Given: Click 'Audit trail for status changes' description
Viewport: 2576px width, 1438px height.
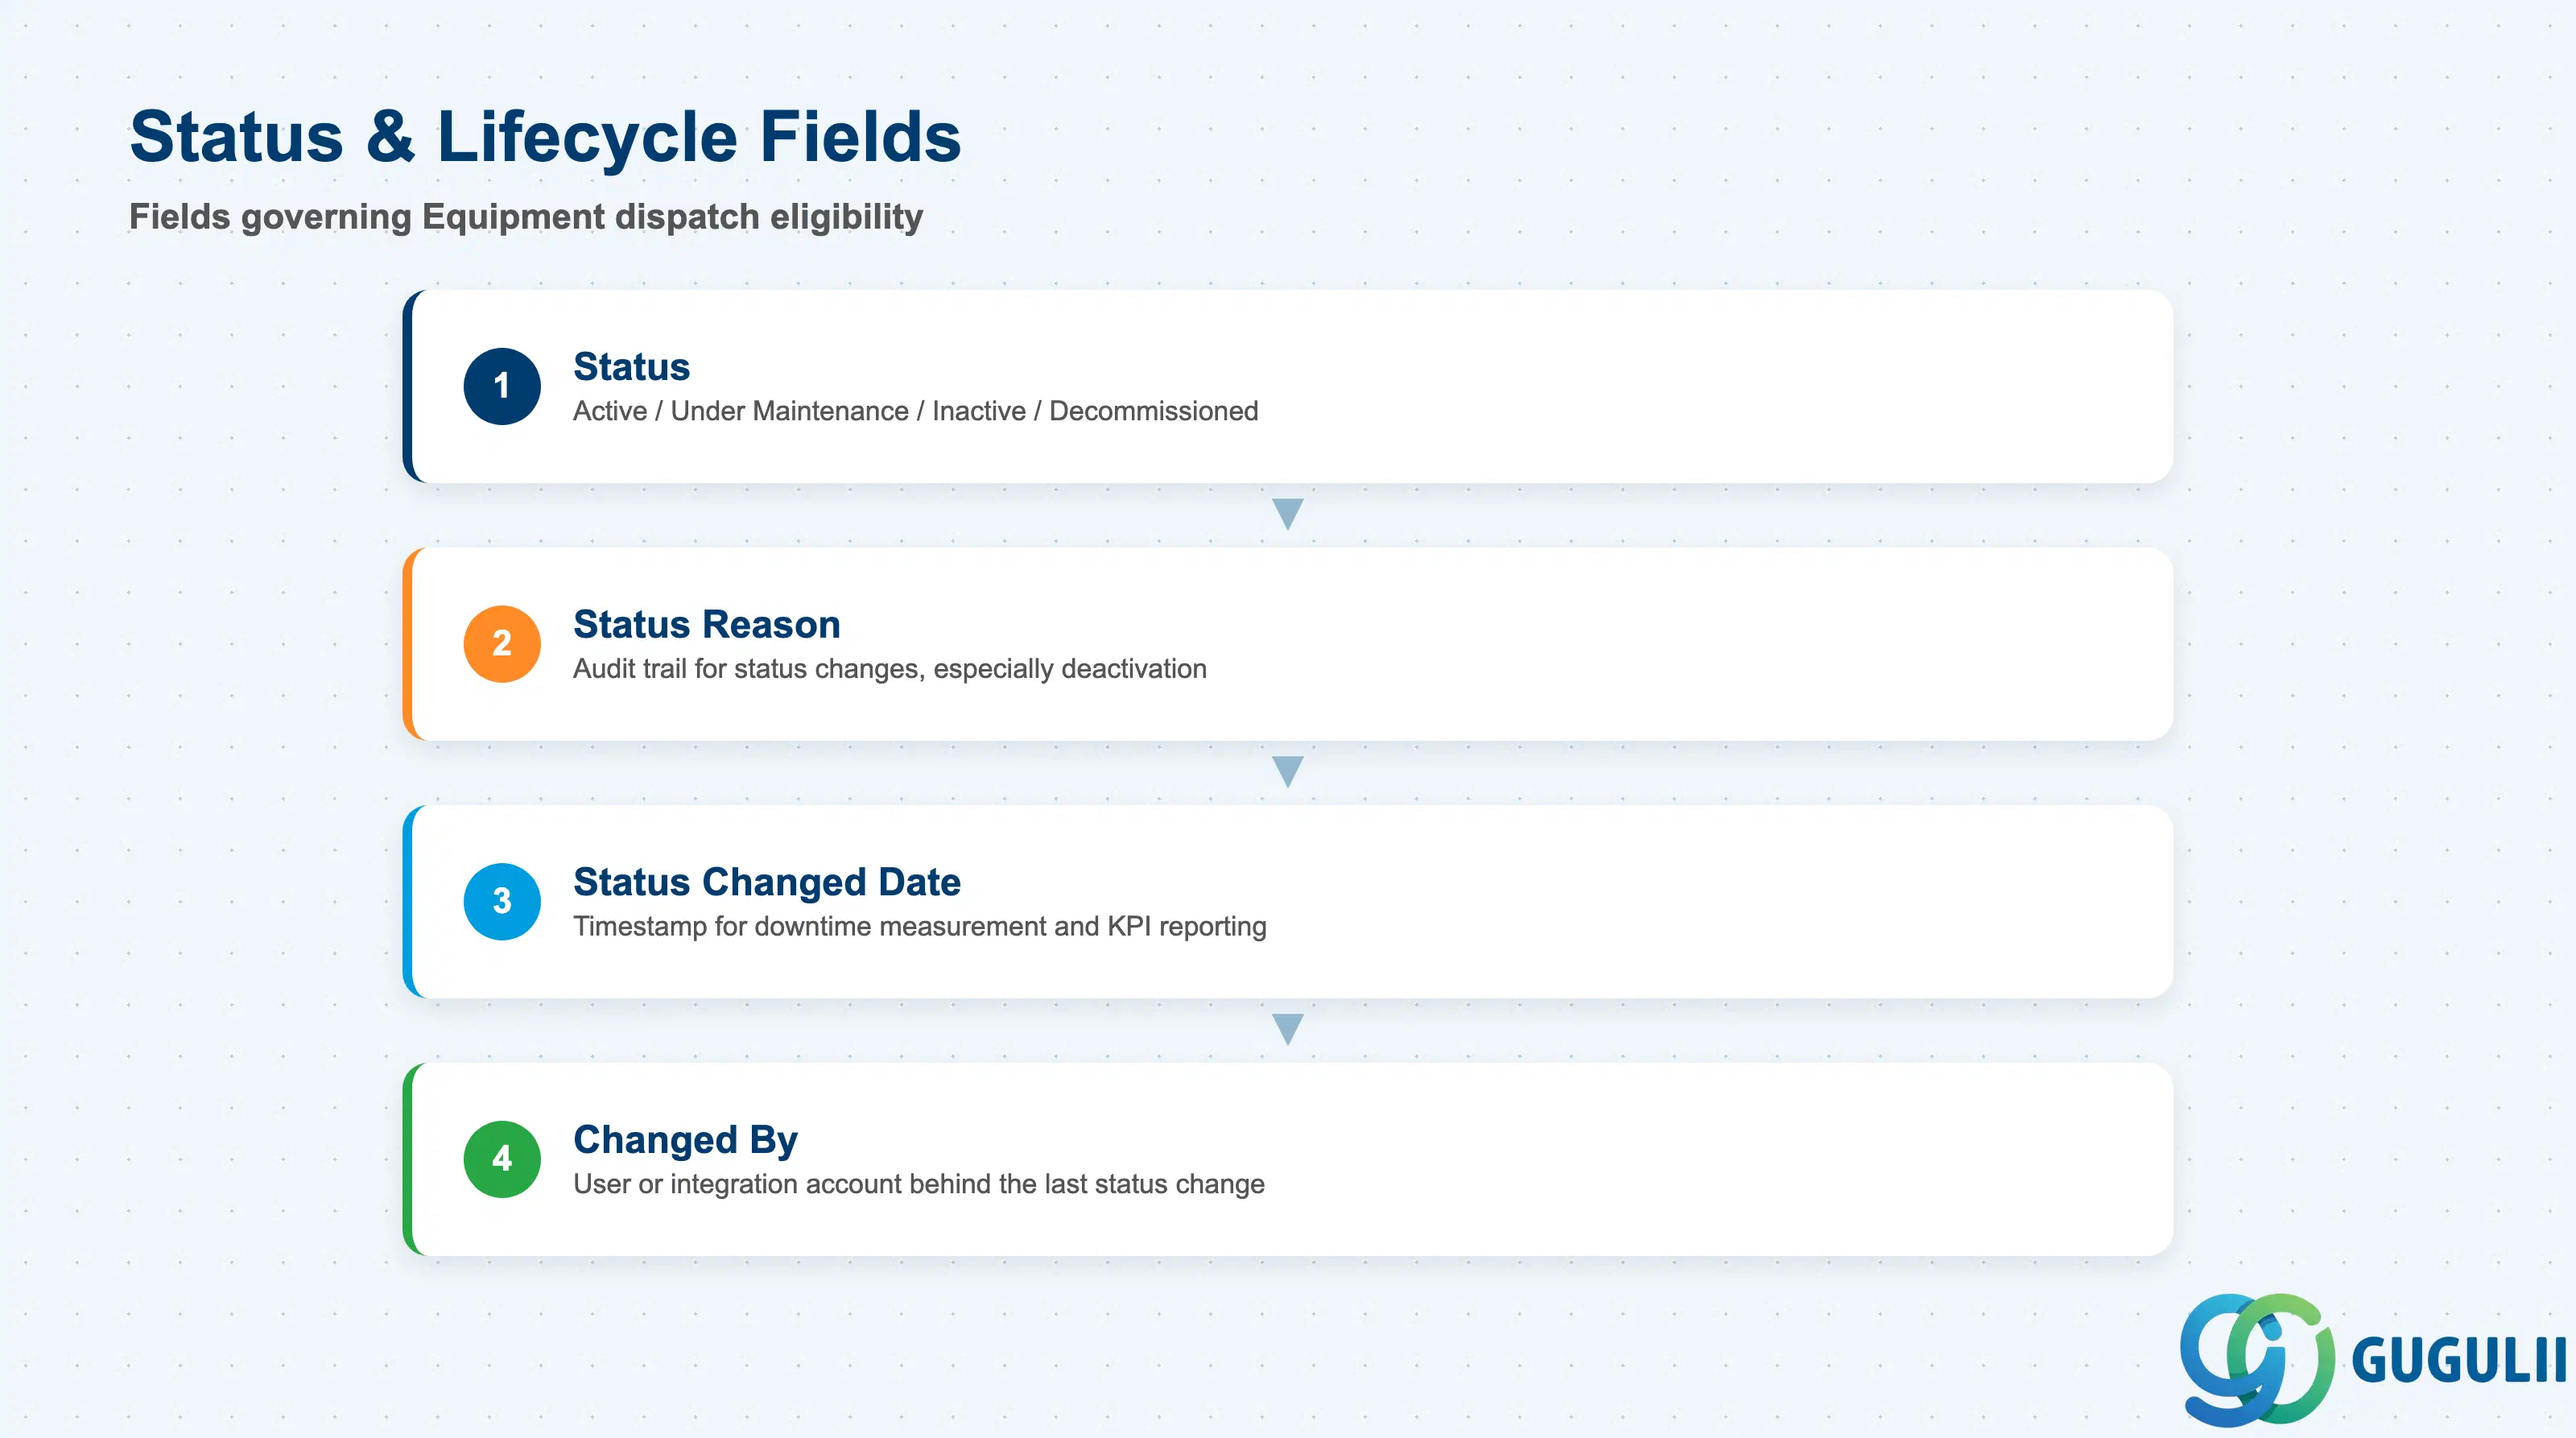Looking at the screenshot, I should [x=889, y=669].
